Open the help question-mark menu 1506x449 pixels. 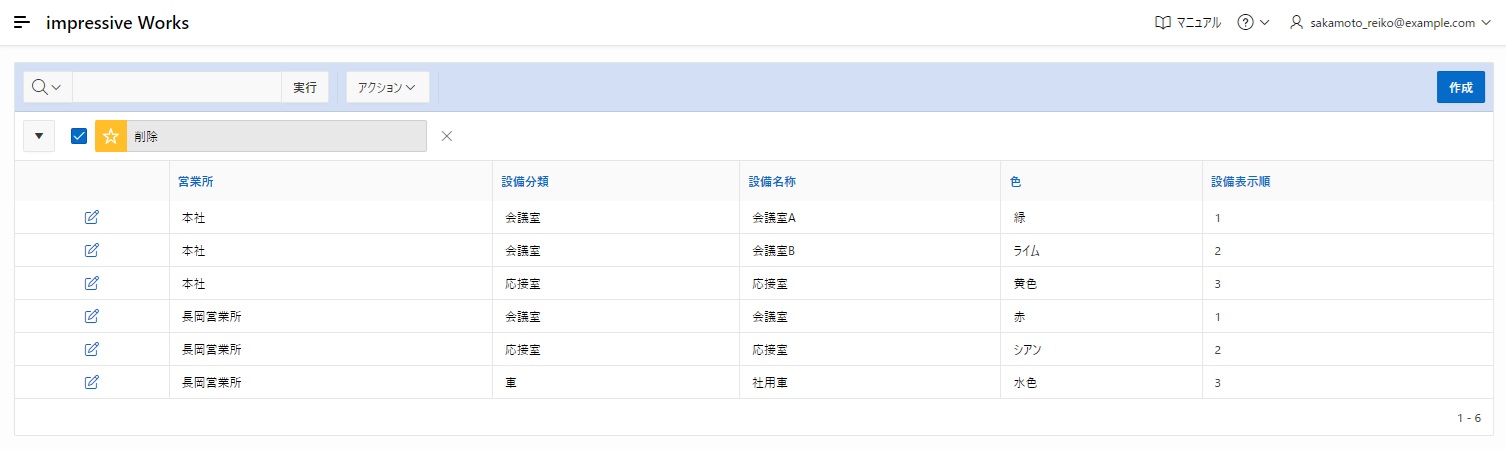coord(1253,22)
